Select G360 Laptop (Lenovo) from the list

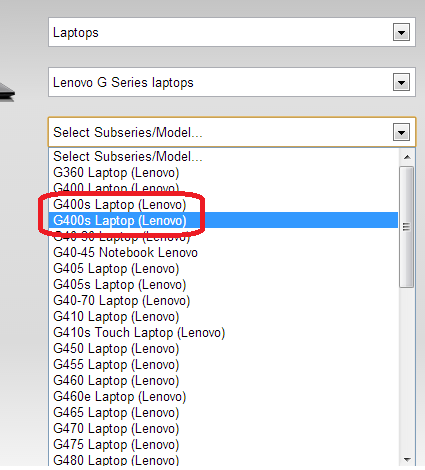[x=223, y=172]
